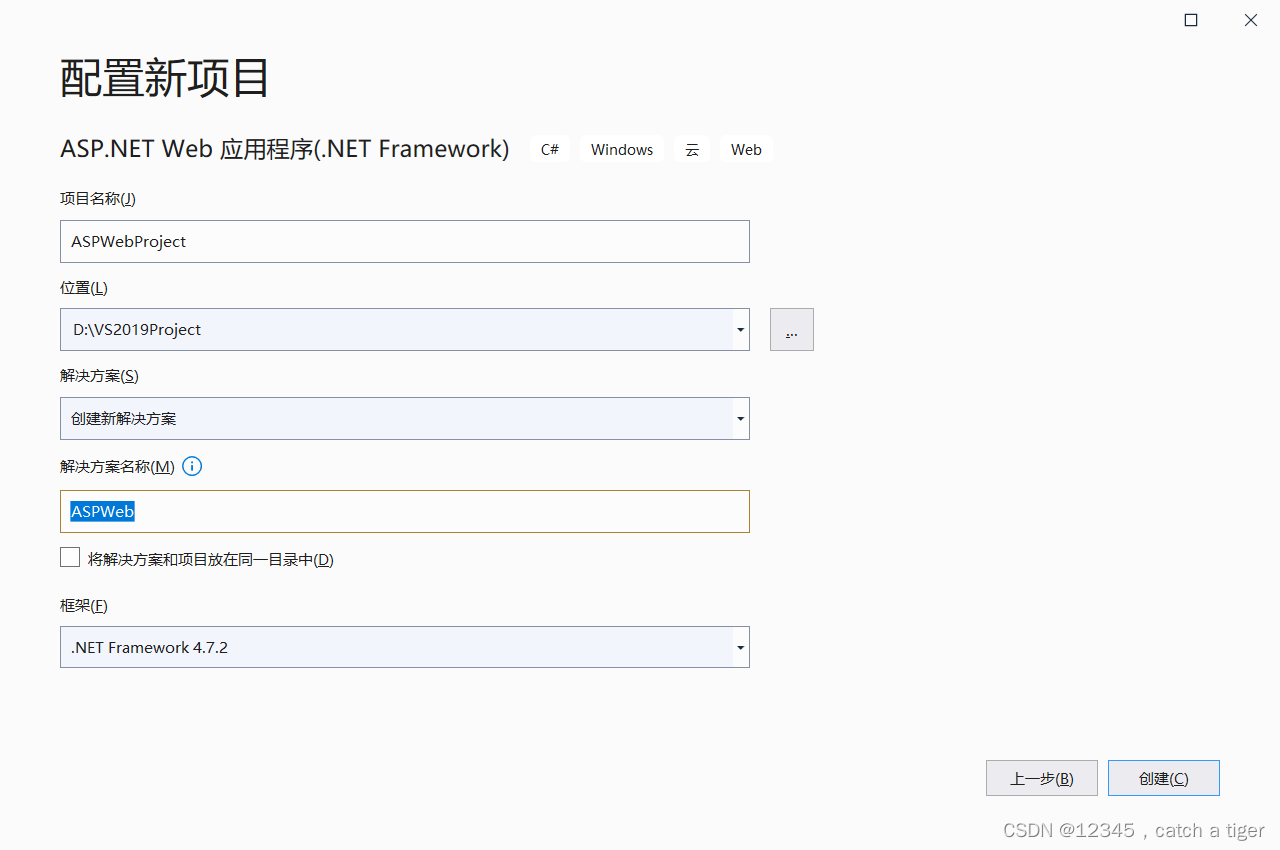Click the maximize window icon

[x=1190, y=19]
